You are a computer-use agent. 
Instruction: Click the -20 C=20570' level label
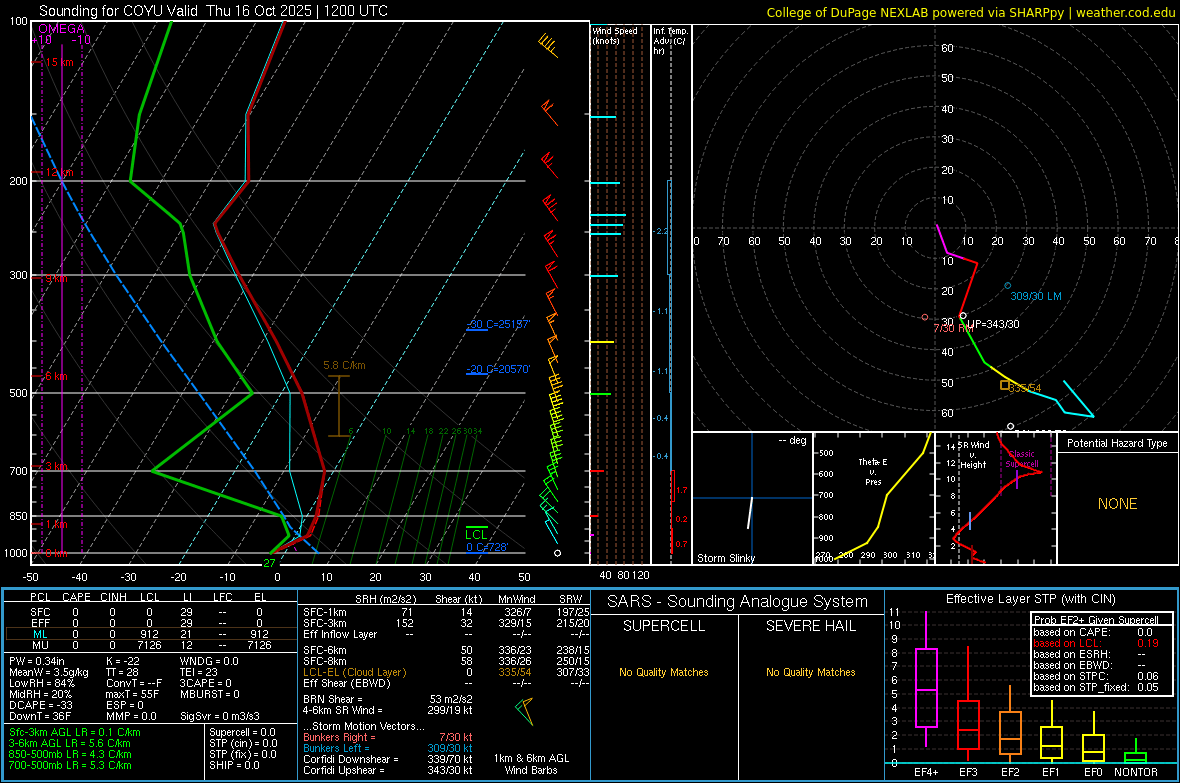tap(498, 369)
